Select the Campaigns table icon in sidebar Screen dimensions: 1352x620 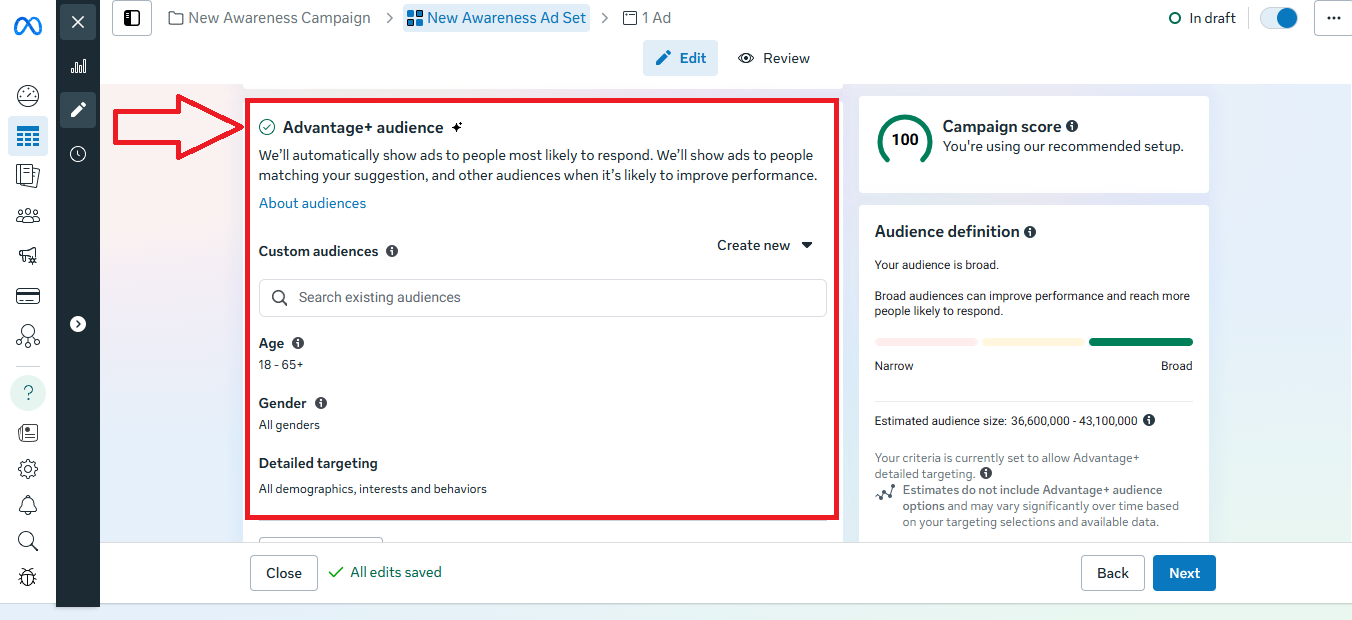click(28, 136)
